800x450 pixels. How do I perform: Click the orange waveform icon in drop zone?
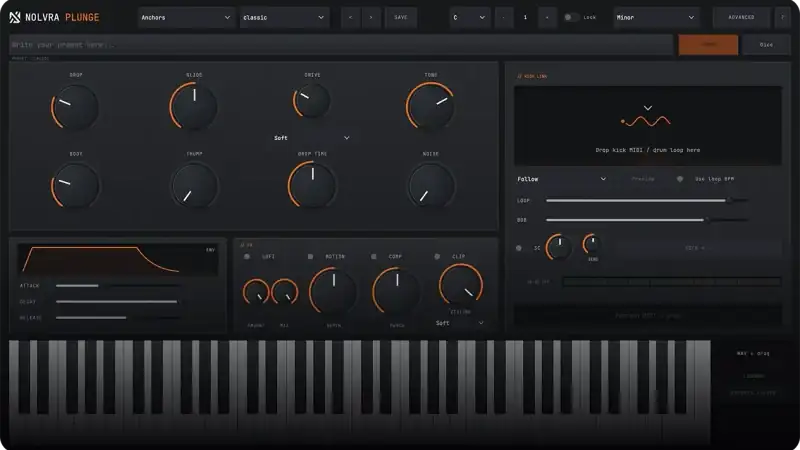[646, 121]
